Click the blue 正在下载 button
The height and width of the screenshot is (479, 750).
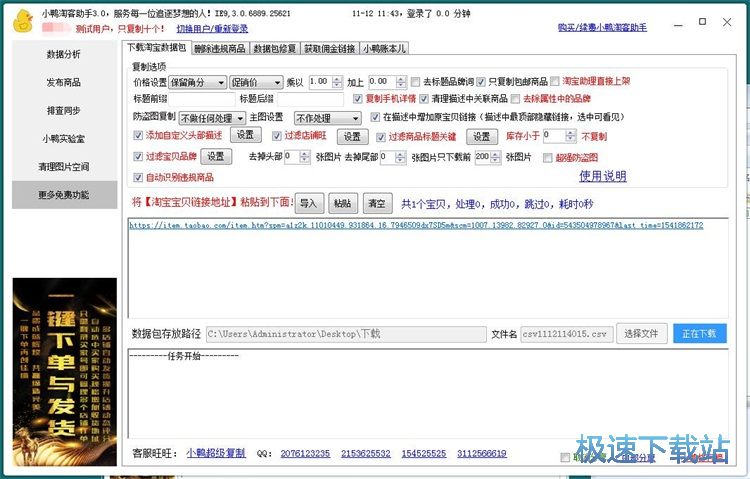pos(700,334)
